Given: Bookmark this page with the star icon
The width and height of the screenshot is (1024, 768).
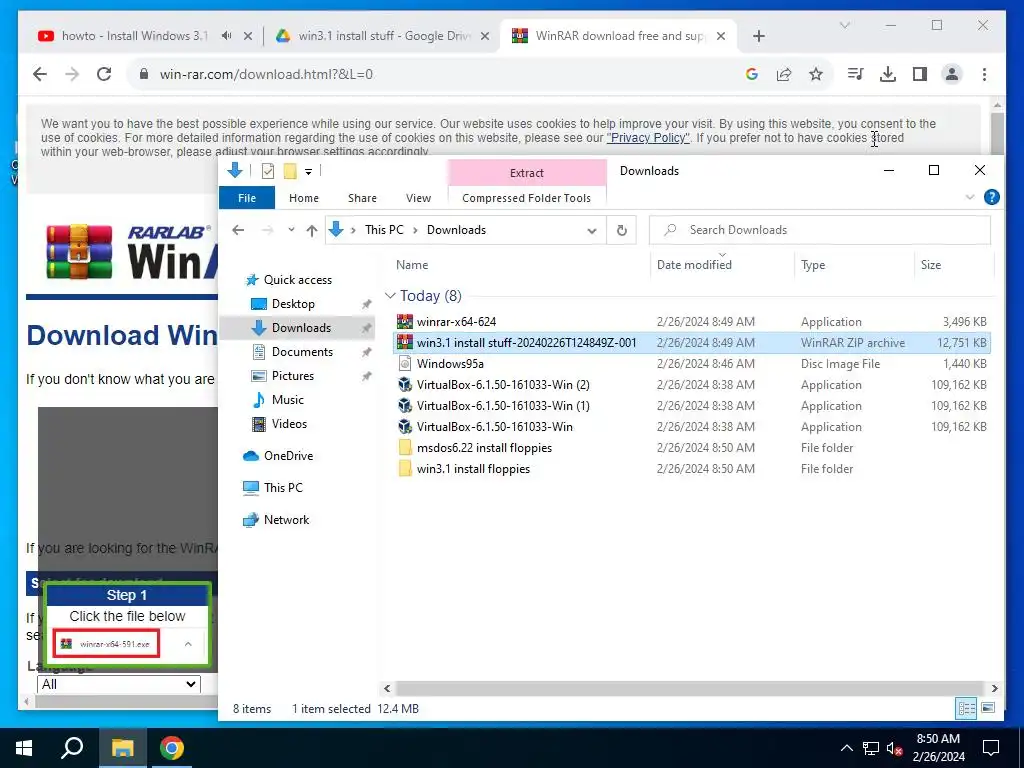Looking at the screenshot, I should [816, 74].
